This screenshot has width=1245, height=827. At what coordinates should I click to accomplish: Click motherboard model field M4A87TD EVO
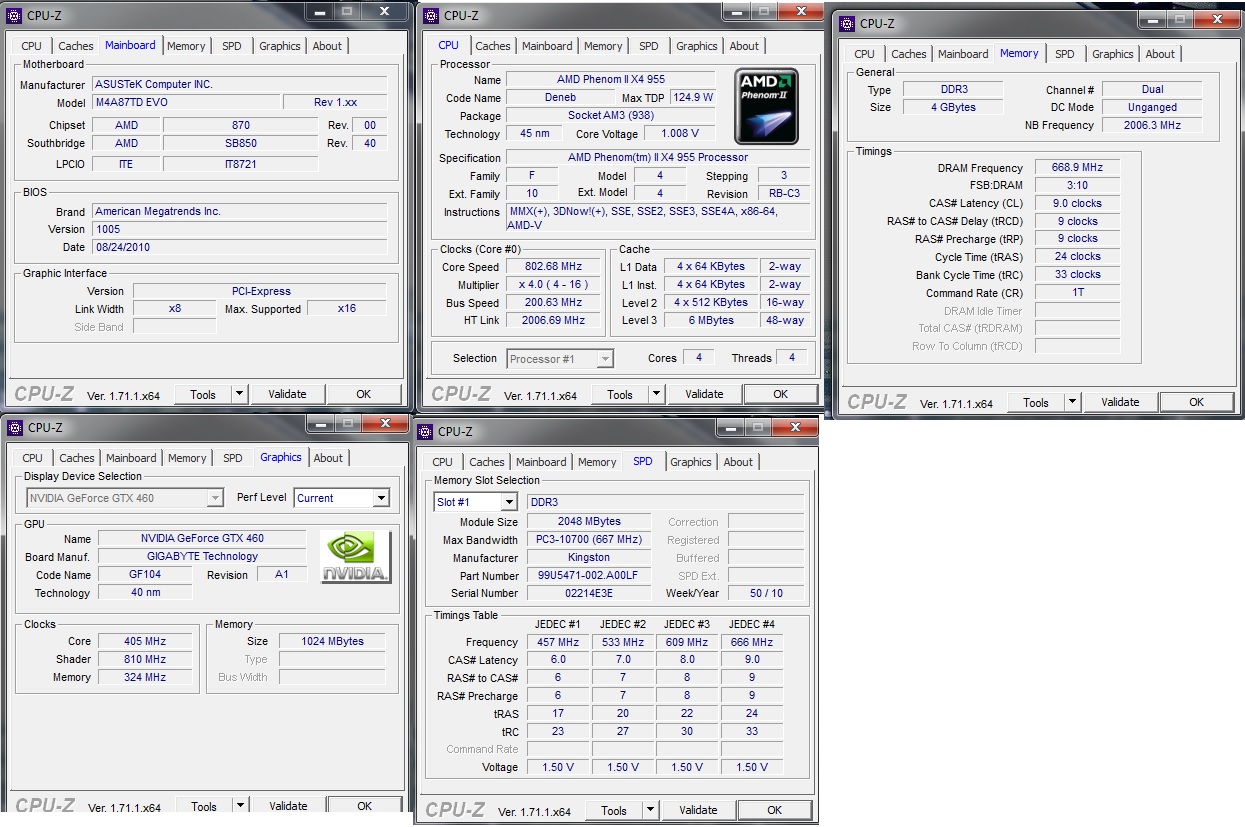coord(186,103)
